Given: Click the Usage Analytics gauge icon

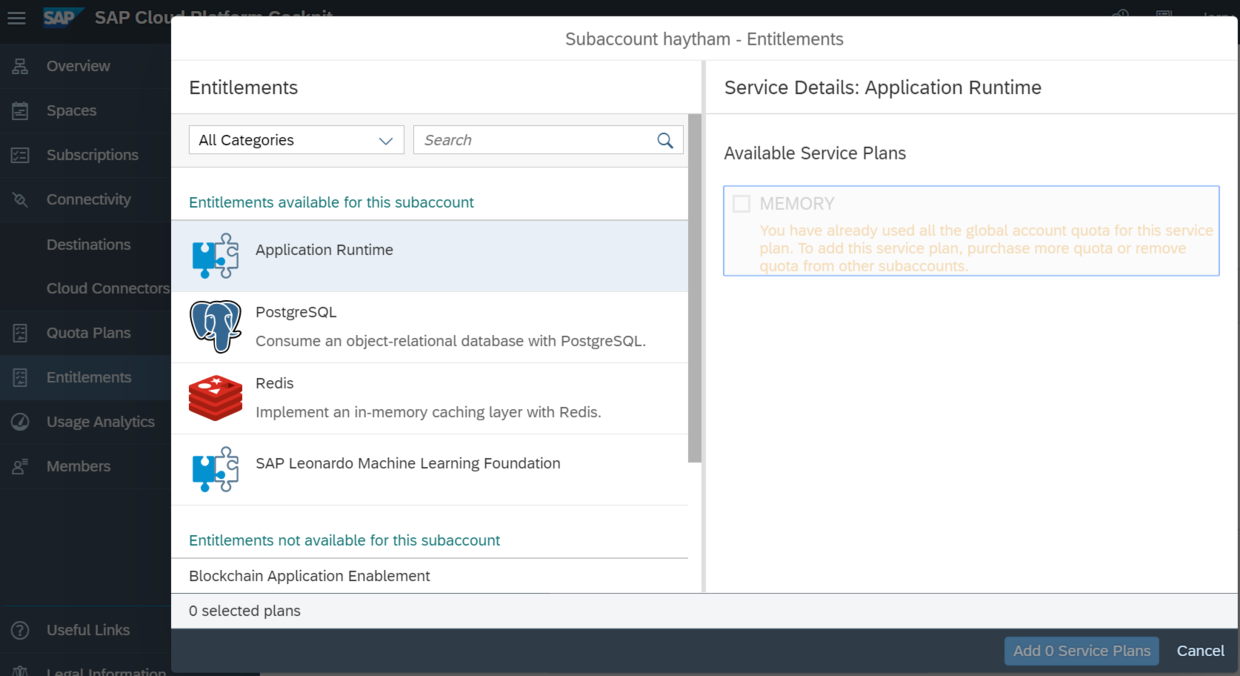Looking at the screenshot, I should click(20, 422).
